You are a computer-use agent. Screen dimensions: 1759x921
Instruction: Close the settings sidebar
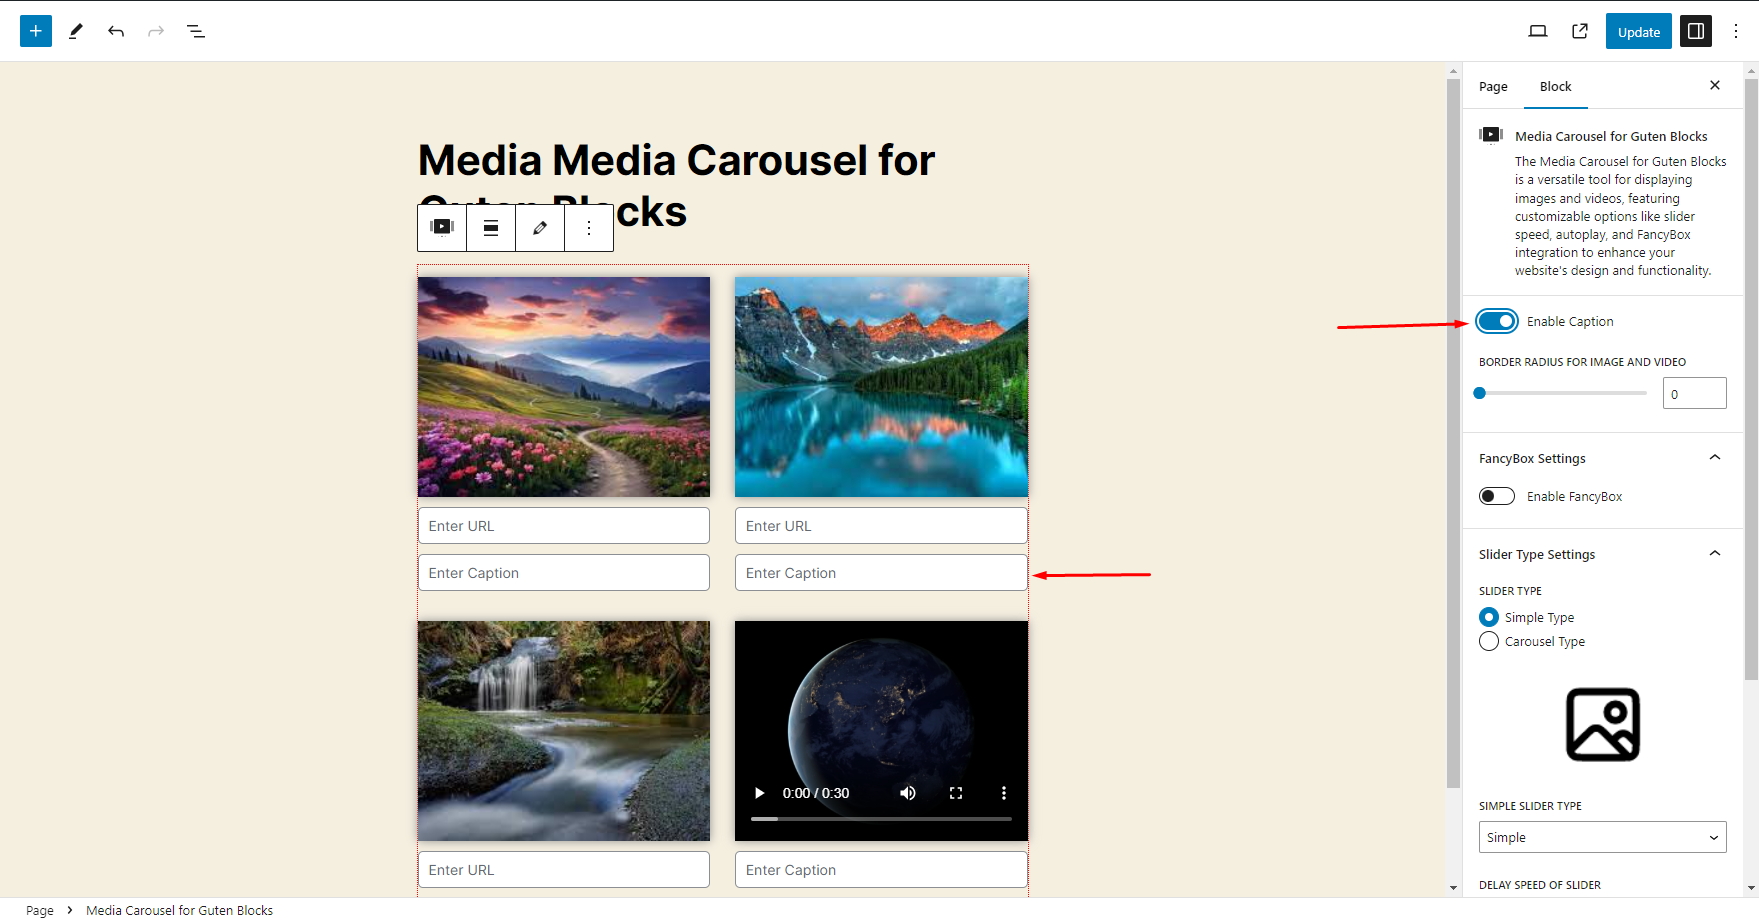coord(1715,85)
